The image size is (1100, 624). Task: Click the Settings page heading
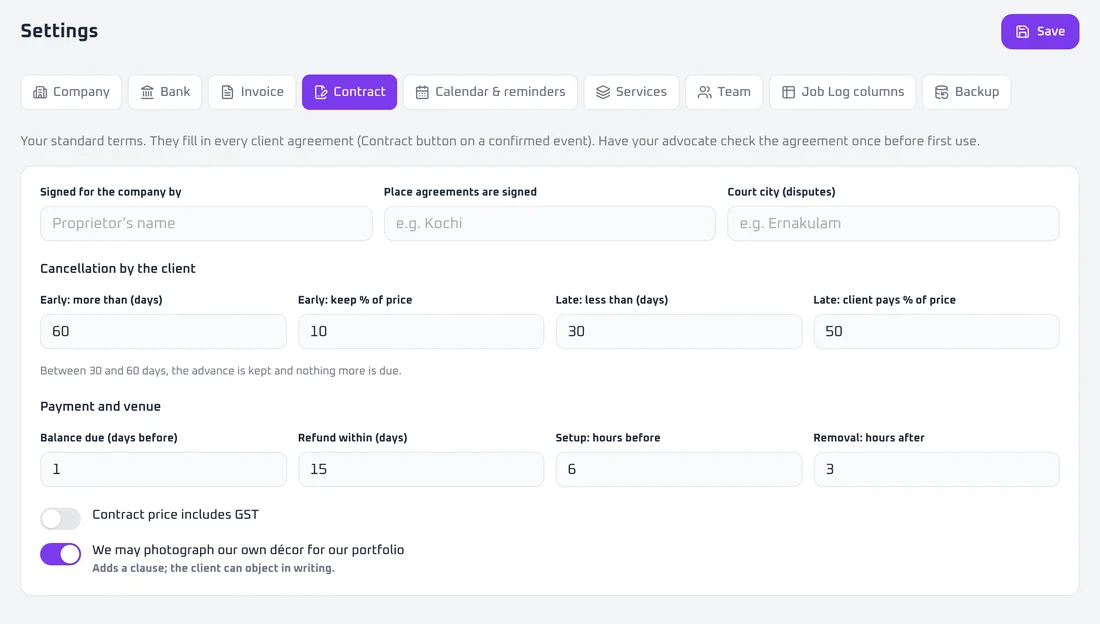click(x=59, y=31)
